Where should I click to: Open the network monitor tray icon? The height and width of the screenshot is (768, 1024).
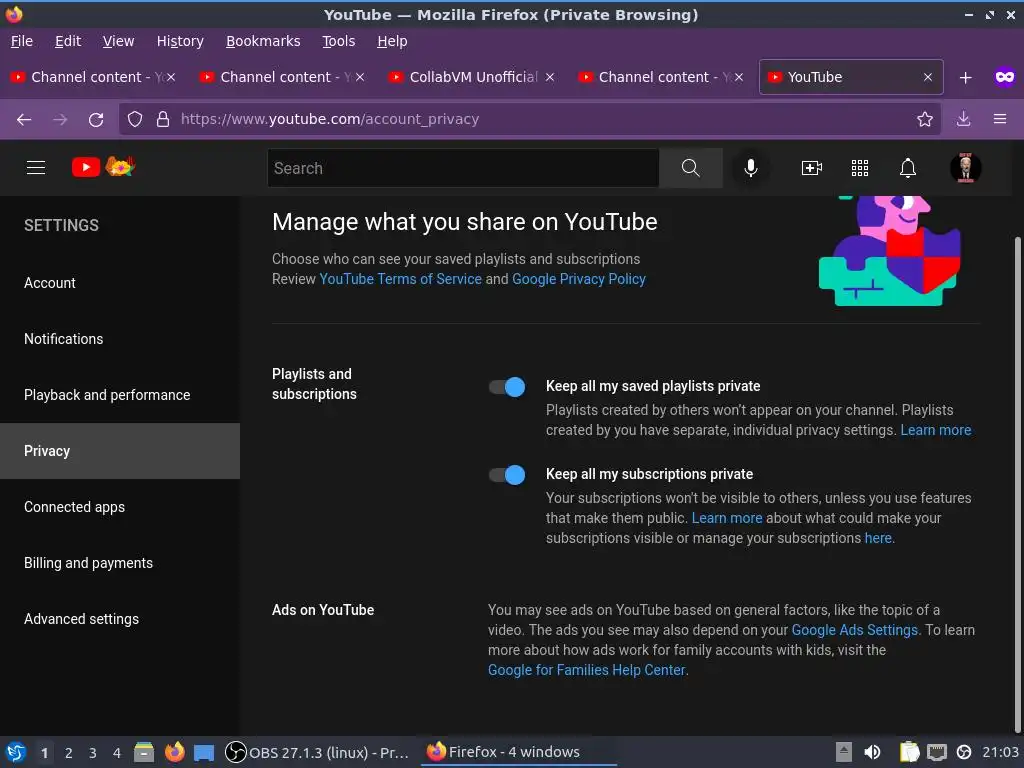(x=936, y=752)
